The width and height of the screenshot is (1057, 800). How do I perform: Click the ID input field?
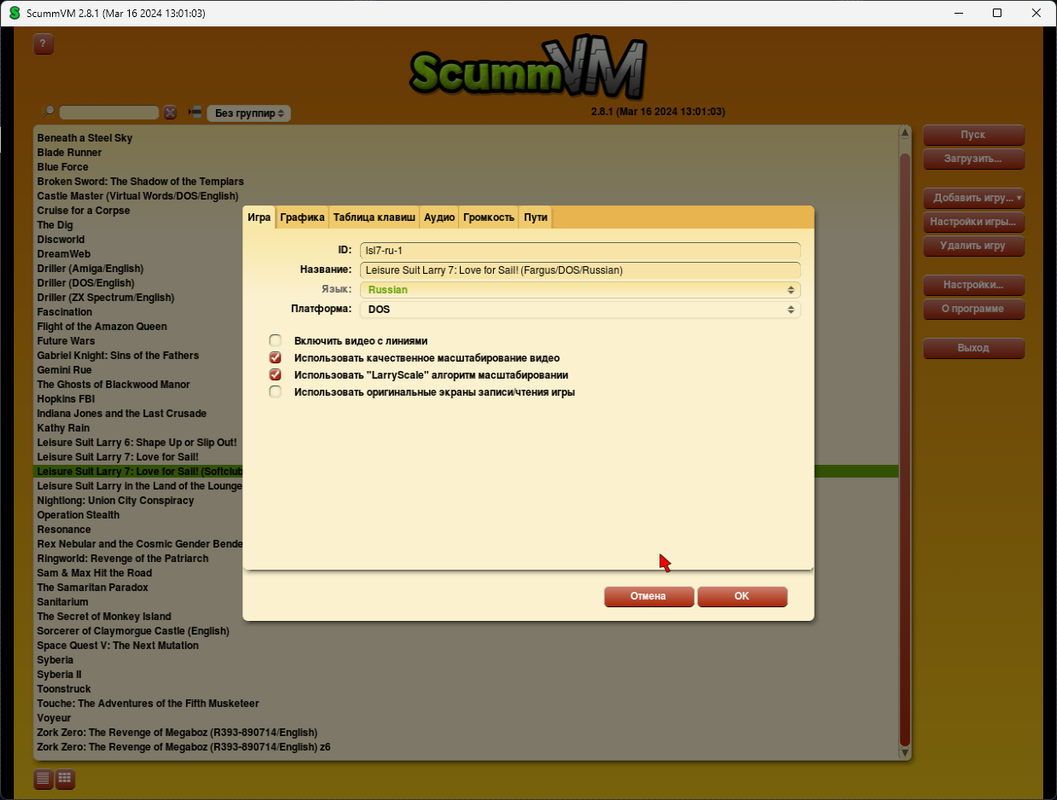click(580, 251)
